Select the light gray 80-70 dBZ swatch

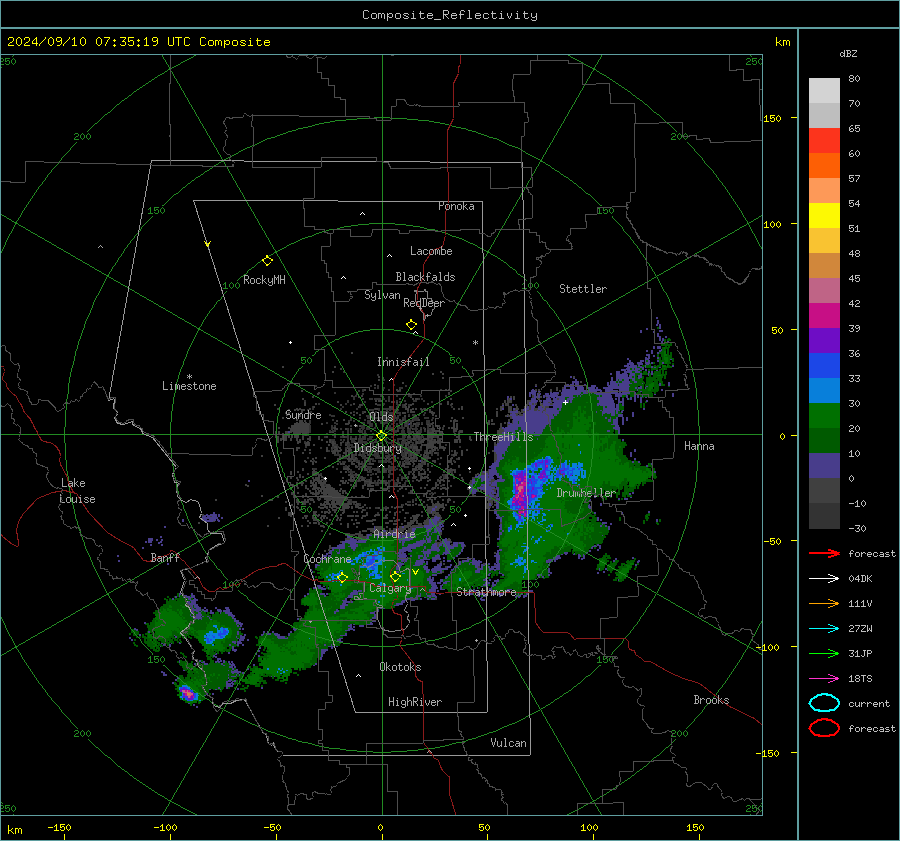pos(824,91)
